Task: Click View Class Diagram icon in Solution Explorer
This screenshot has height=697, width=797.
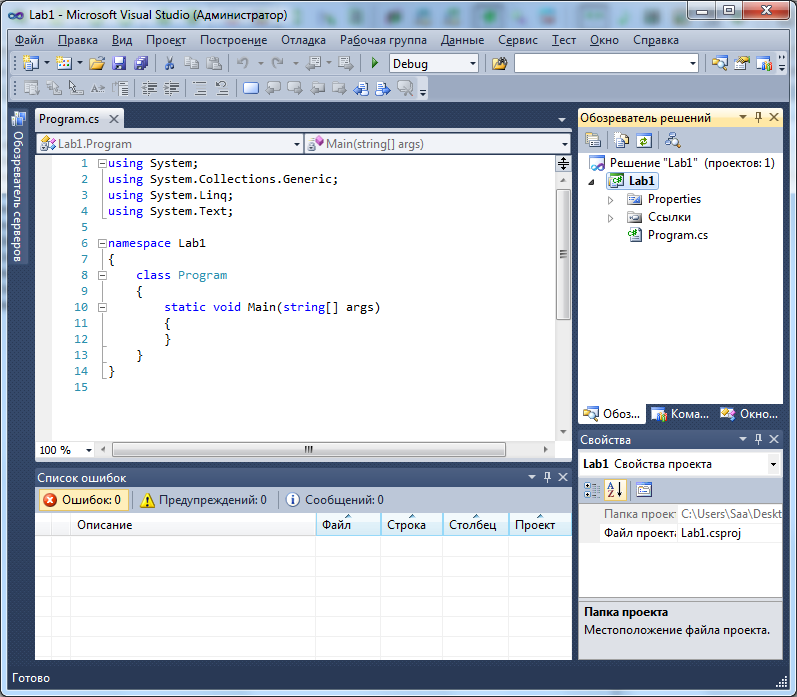Action: (672, 140)
